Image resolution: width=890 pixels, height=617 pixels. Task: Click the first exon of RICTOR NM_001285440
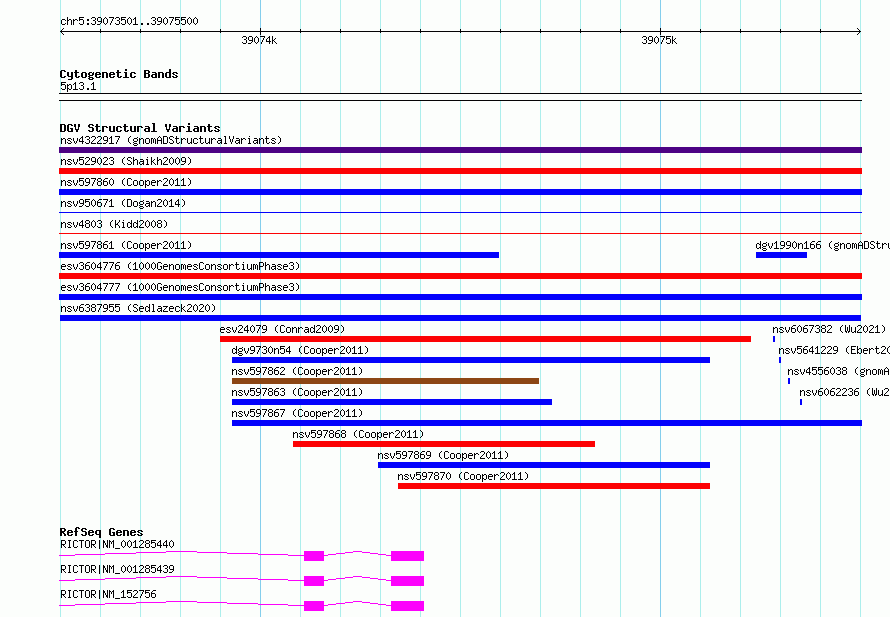[314, 556]
